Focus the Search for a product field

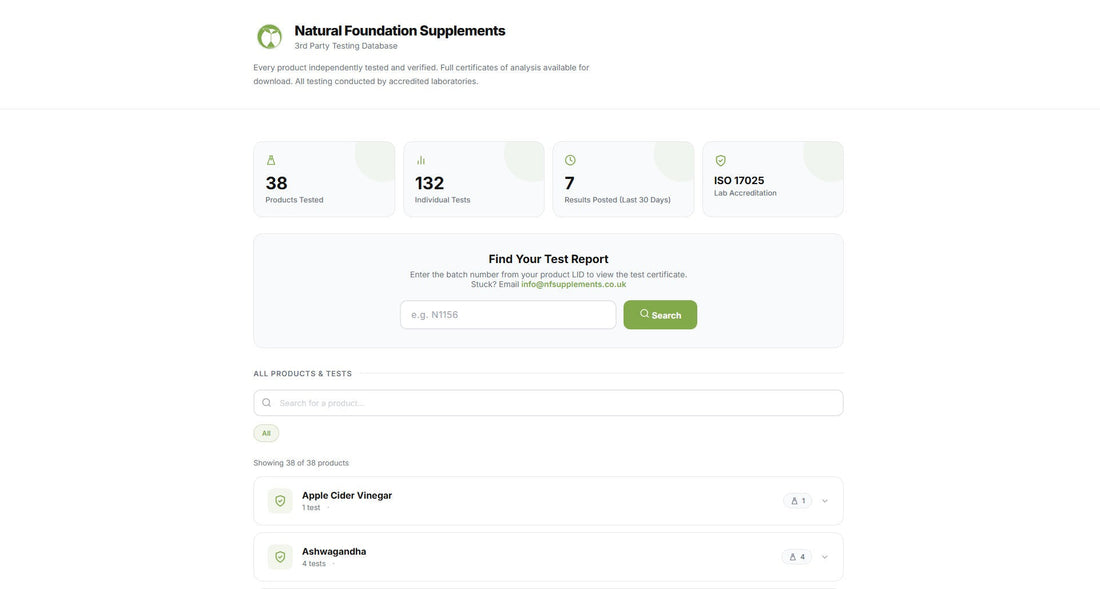click(548, 402)
